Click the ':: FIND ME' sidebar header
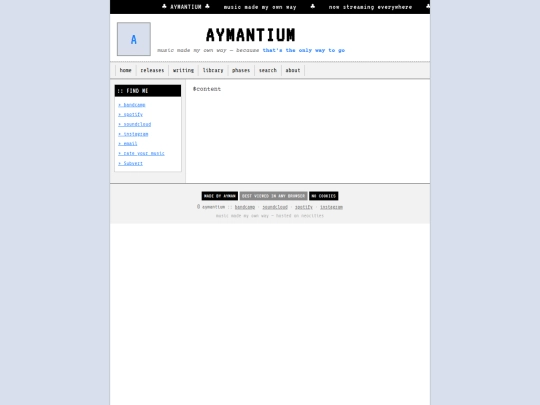Screen dimensions: 540x405 coord(148,91)
